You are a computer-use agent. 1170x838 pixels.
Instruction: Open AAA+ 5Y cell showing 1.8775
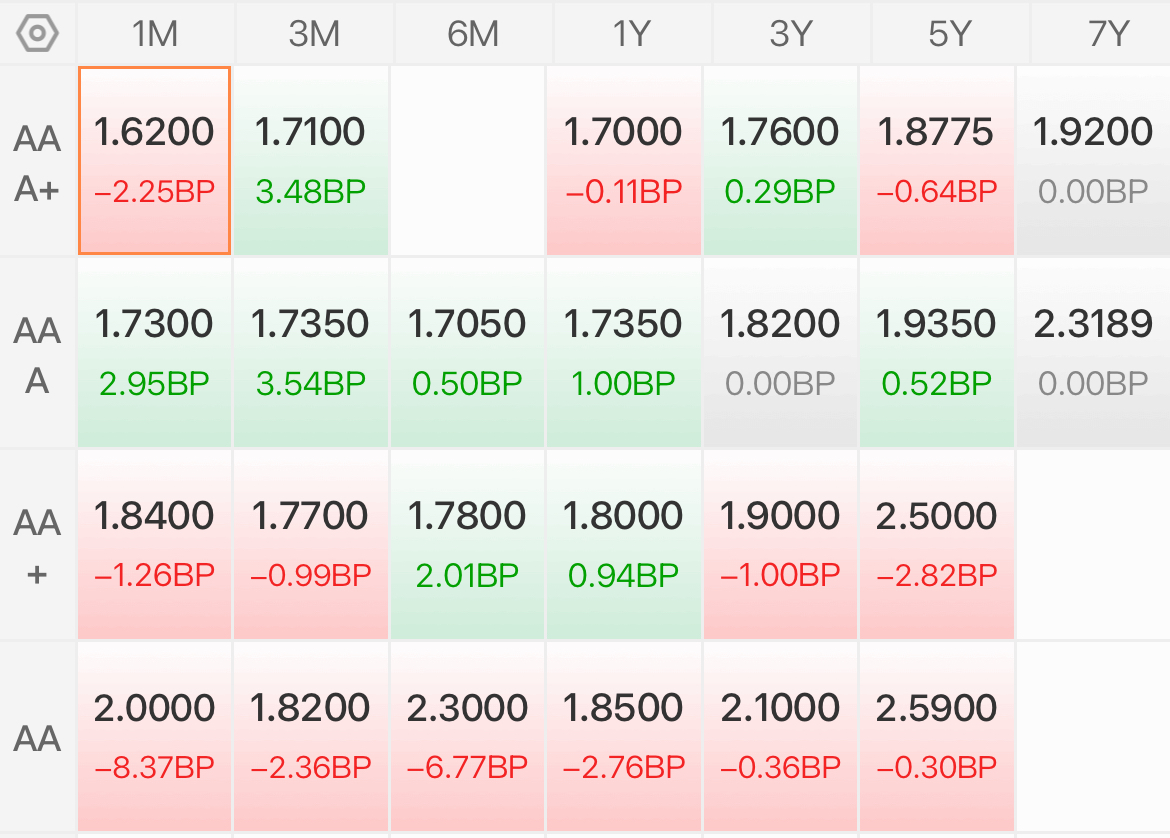(x=937, y=160)
